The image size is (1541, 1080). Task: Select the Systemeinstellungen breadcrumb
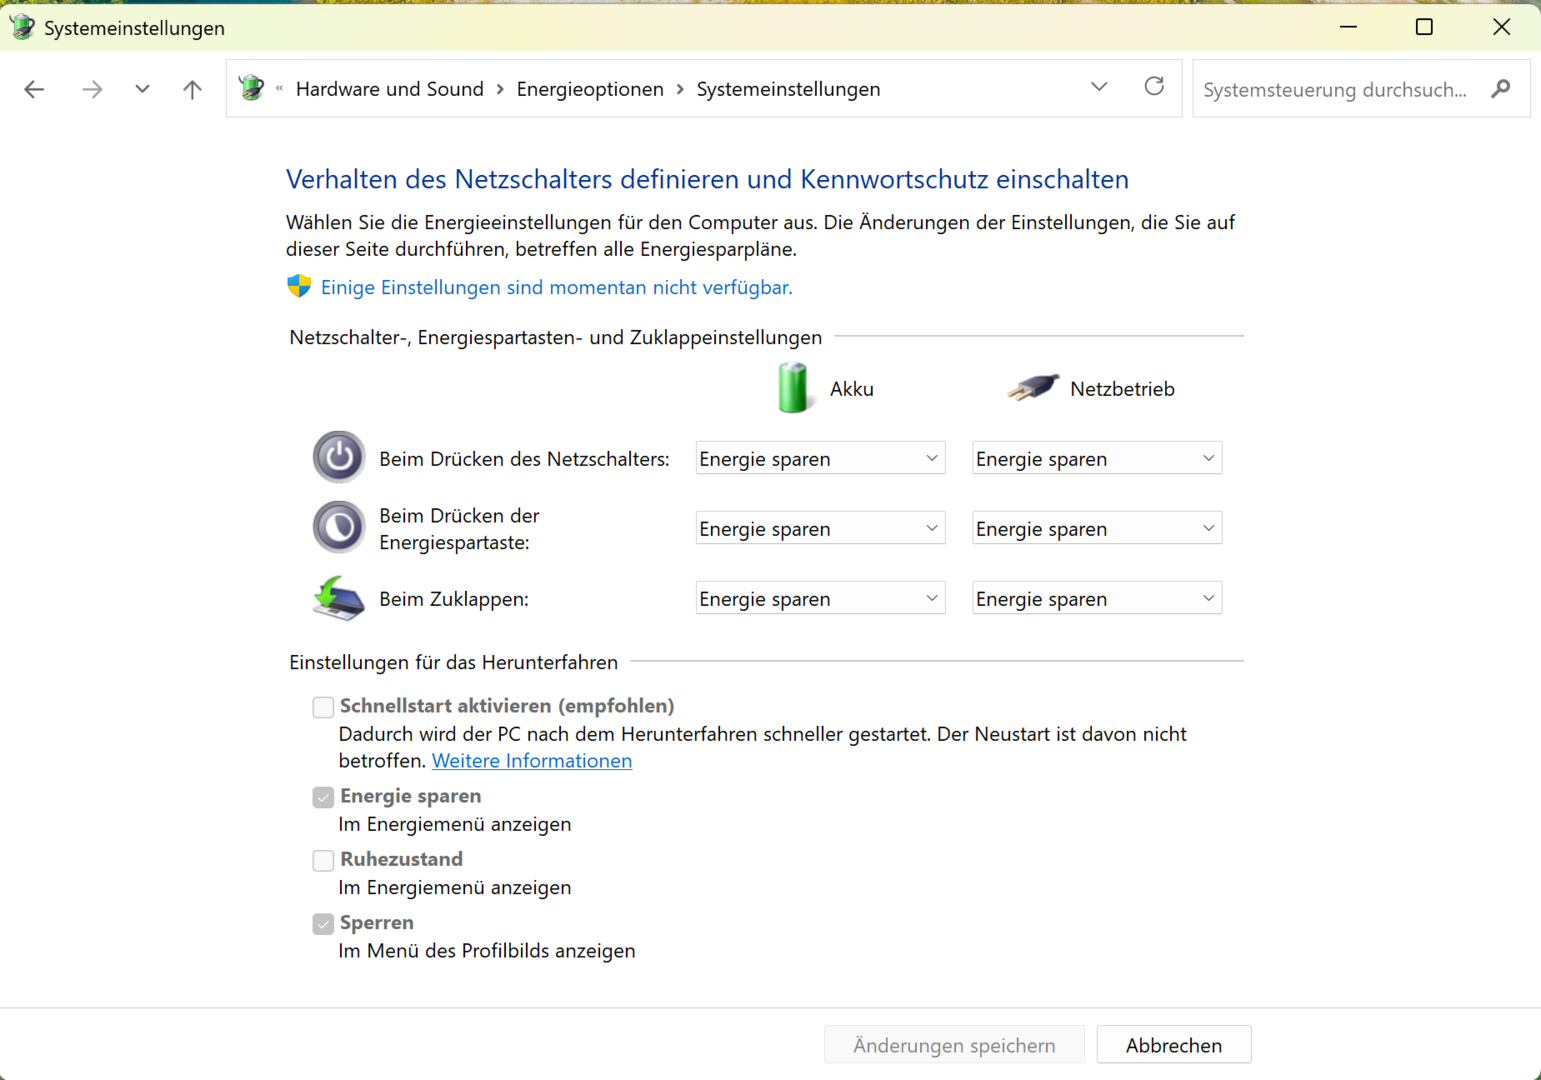[788, 89]
